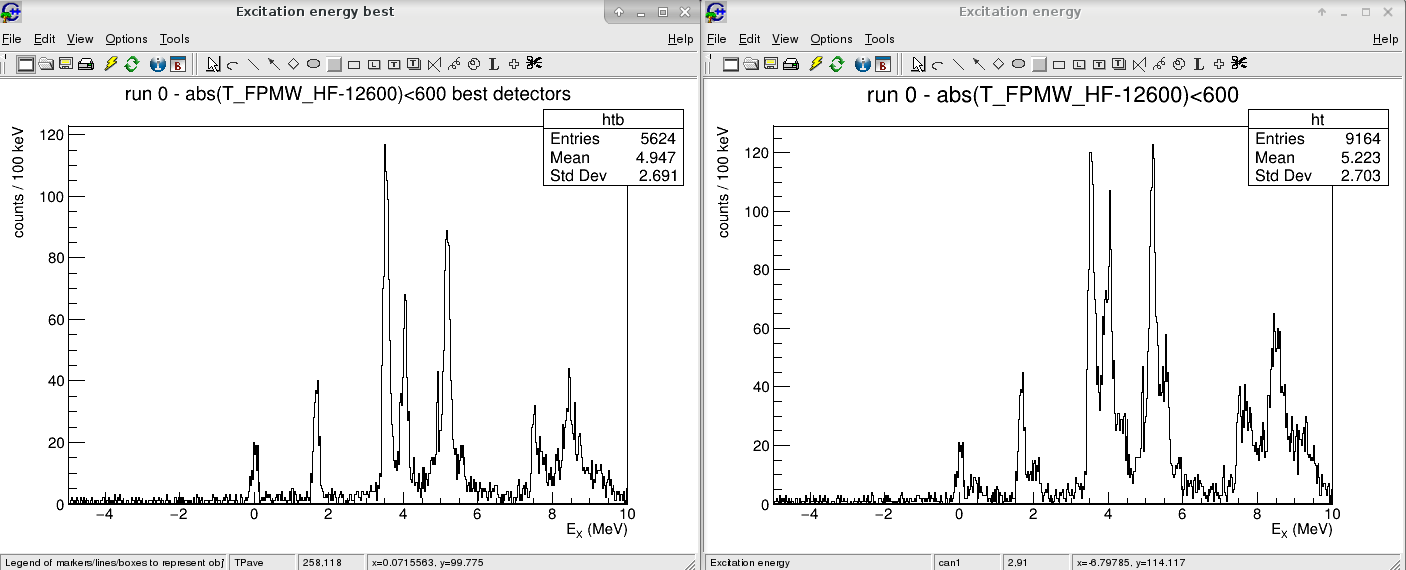Click Interrupt lightning icon in left window
The height and width of the screenshot is (570, 1406).
111,64
